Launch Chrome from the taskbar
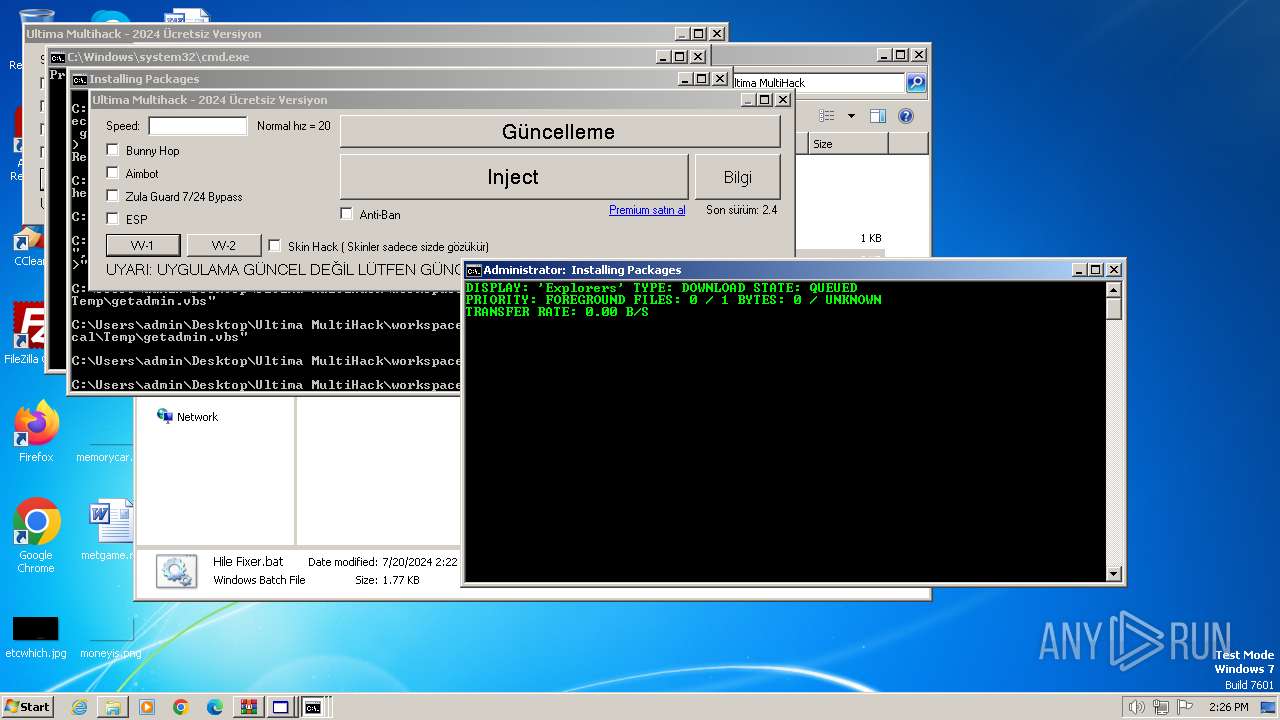 [x=181, y=707]
